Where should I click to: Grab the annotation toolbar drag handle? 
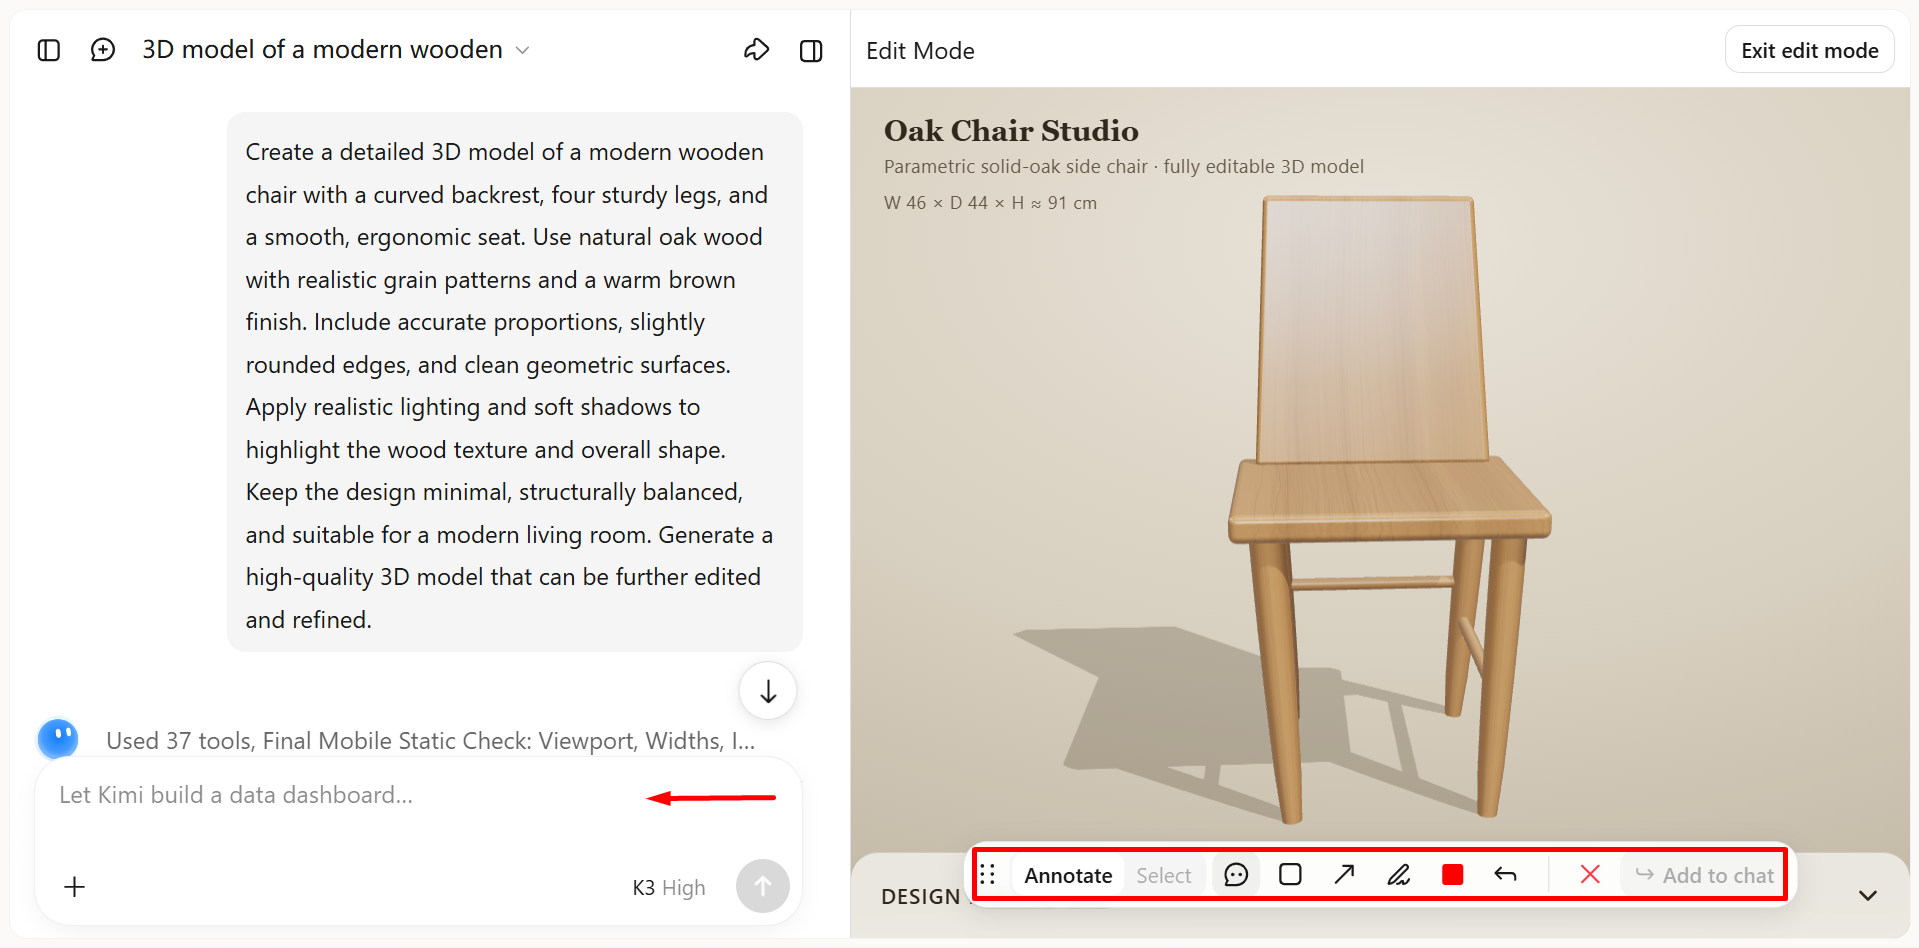point(987,875)
